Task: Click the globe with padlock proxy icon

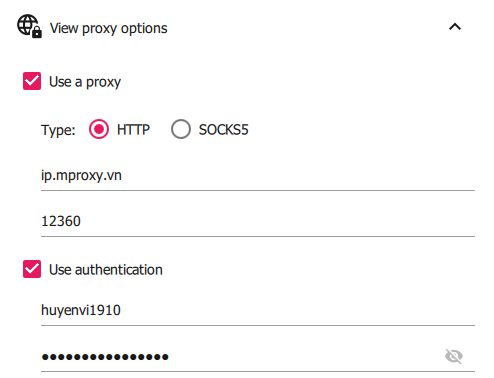Action: click(x=29, y=26)
